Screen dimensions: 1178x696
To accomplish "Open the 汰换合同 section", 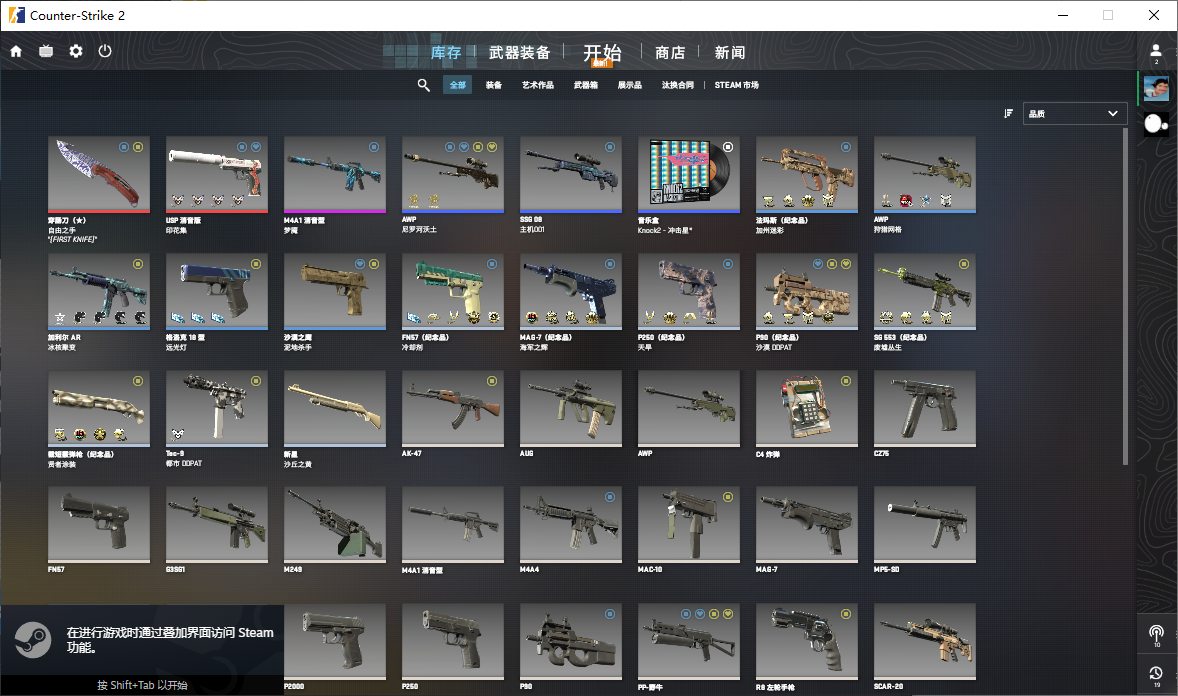I will tap(678, 85).
